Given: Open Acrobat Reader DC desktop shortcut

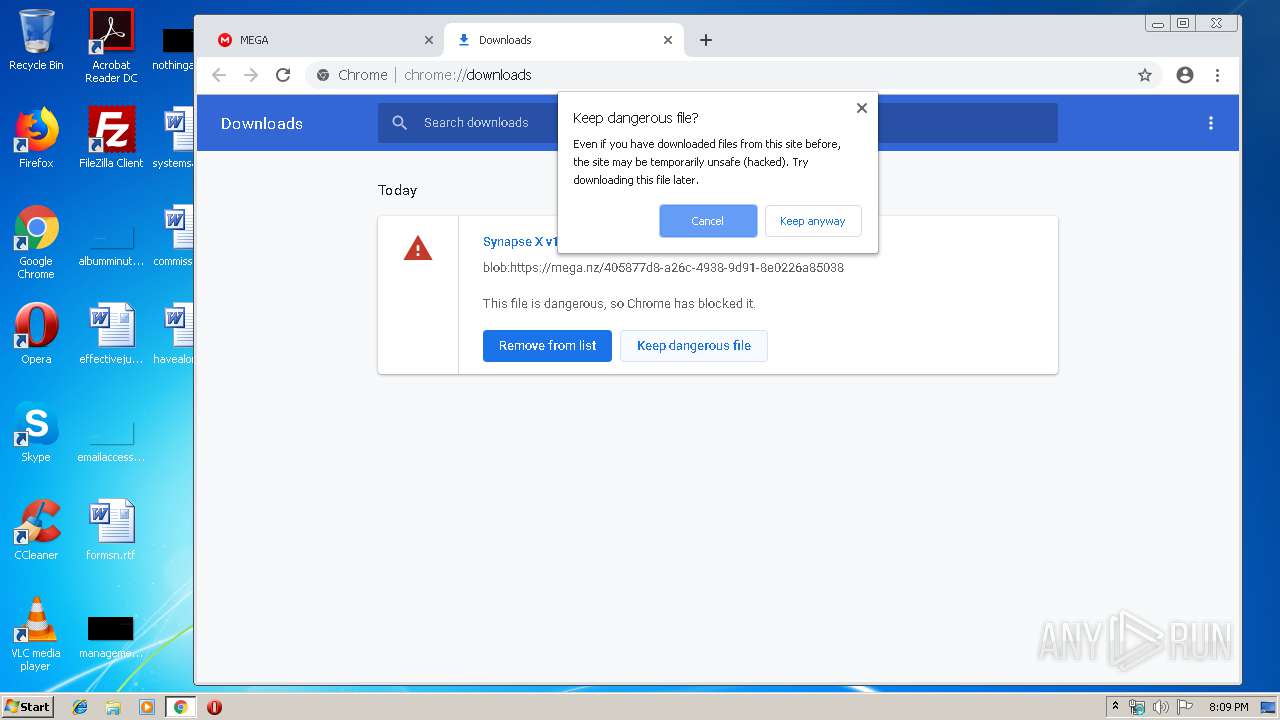Looking at the screenshot, I should (x=111, y=46).
